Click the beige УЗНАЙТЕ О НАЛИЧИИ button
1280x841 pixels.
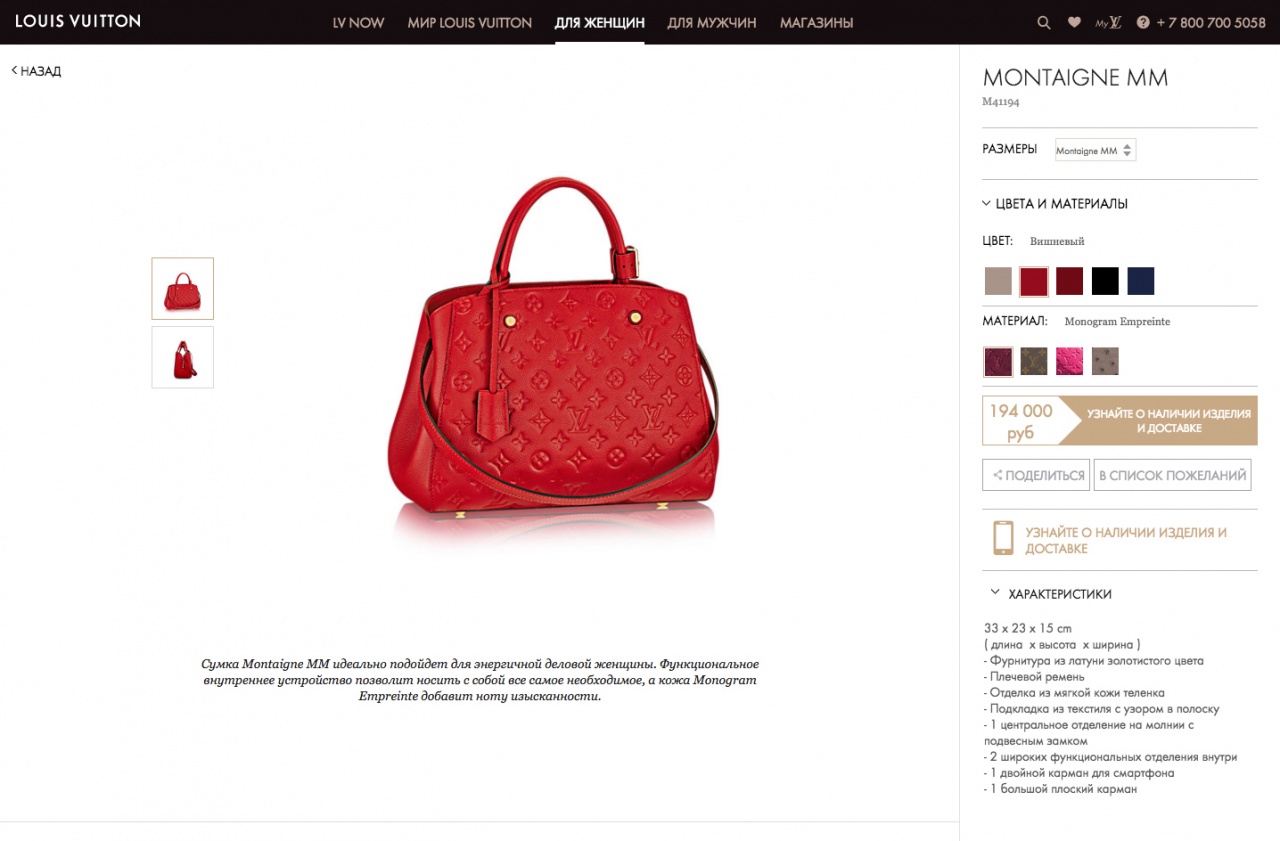click(x=1157, y=421)
